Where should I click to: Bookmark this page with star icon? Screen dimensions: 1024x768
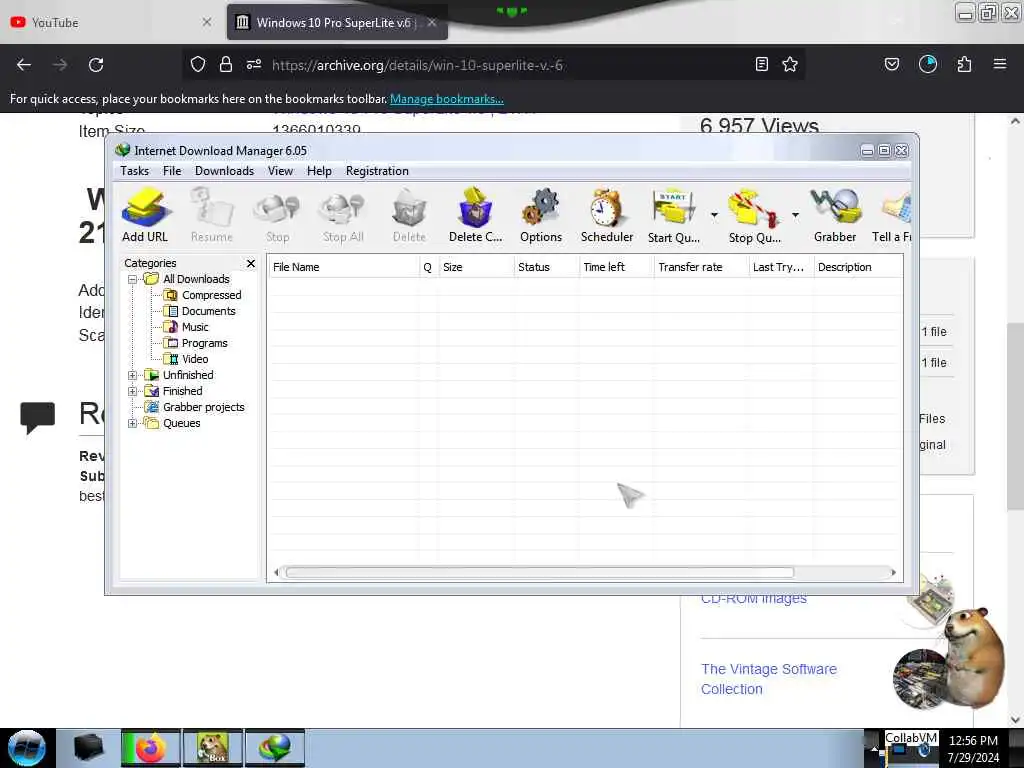[790, 64]
